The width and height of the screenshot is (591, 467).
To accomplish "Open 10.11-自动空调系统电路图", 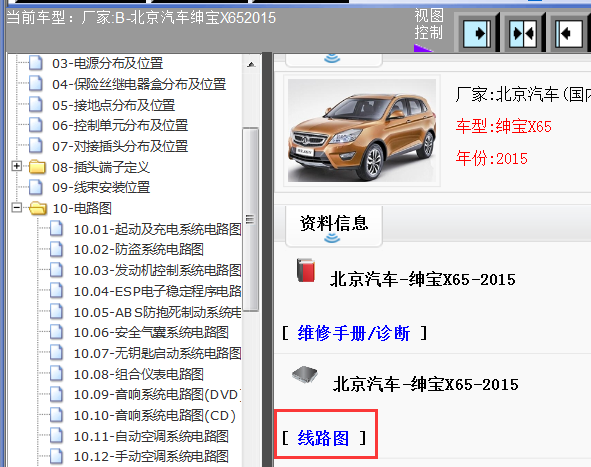I will (151, 436).
